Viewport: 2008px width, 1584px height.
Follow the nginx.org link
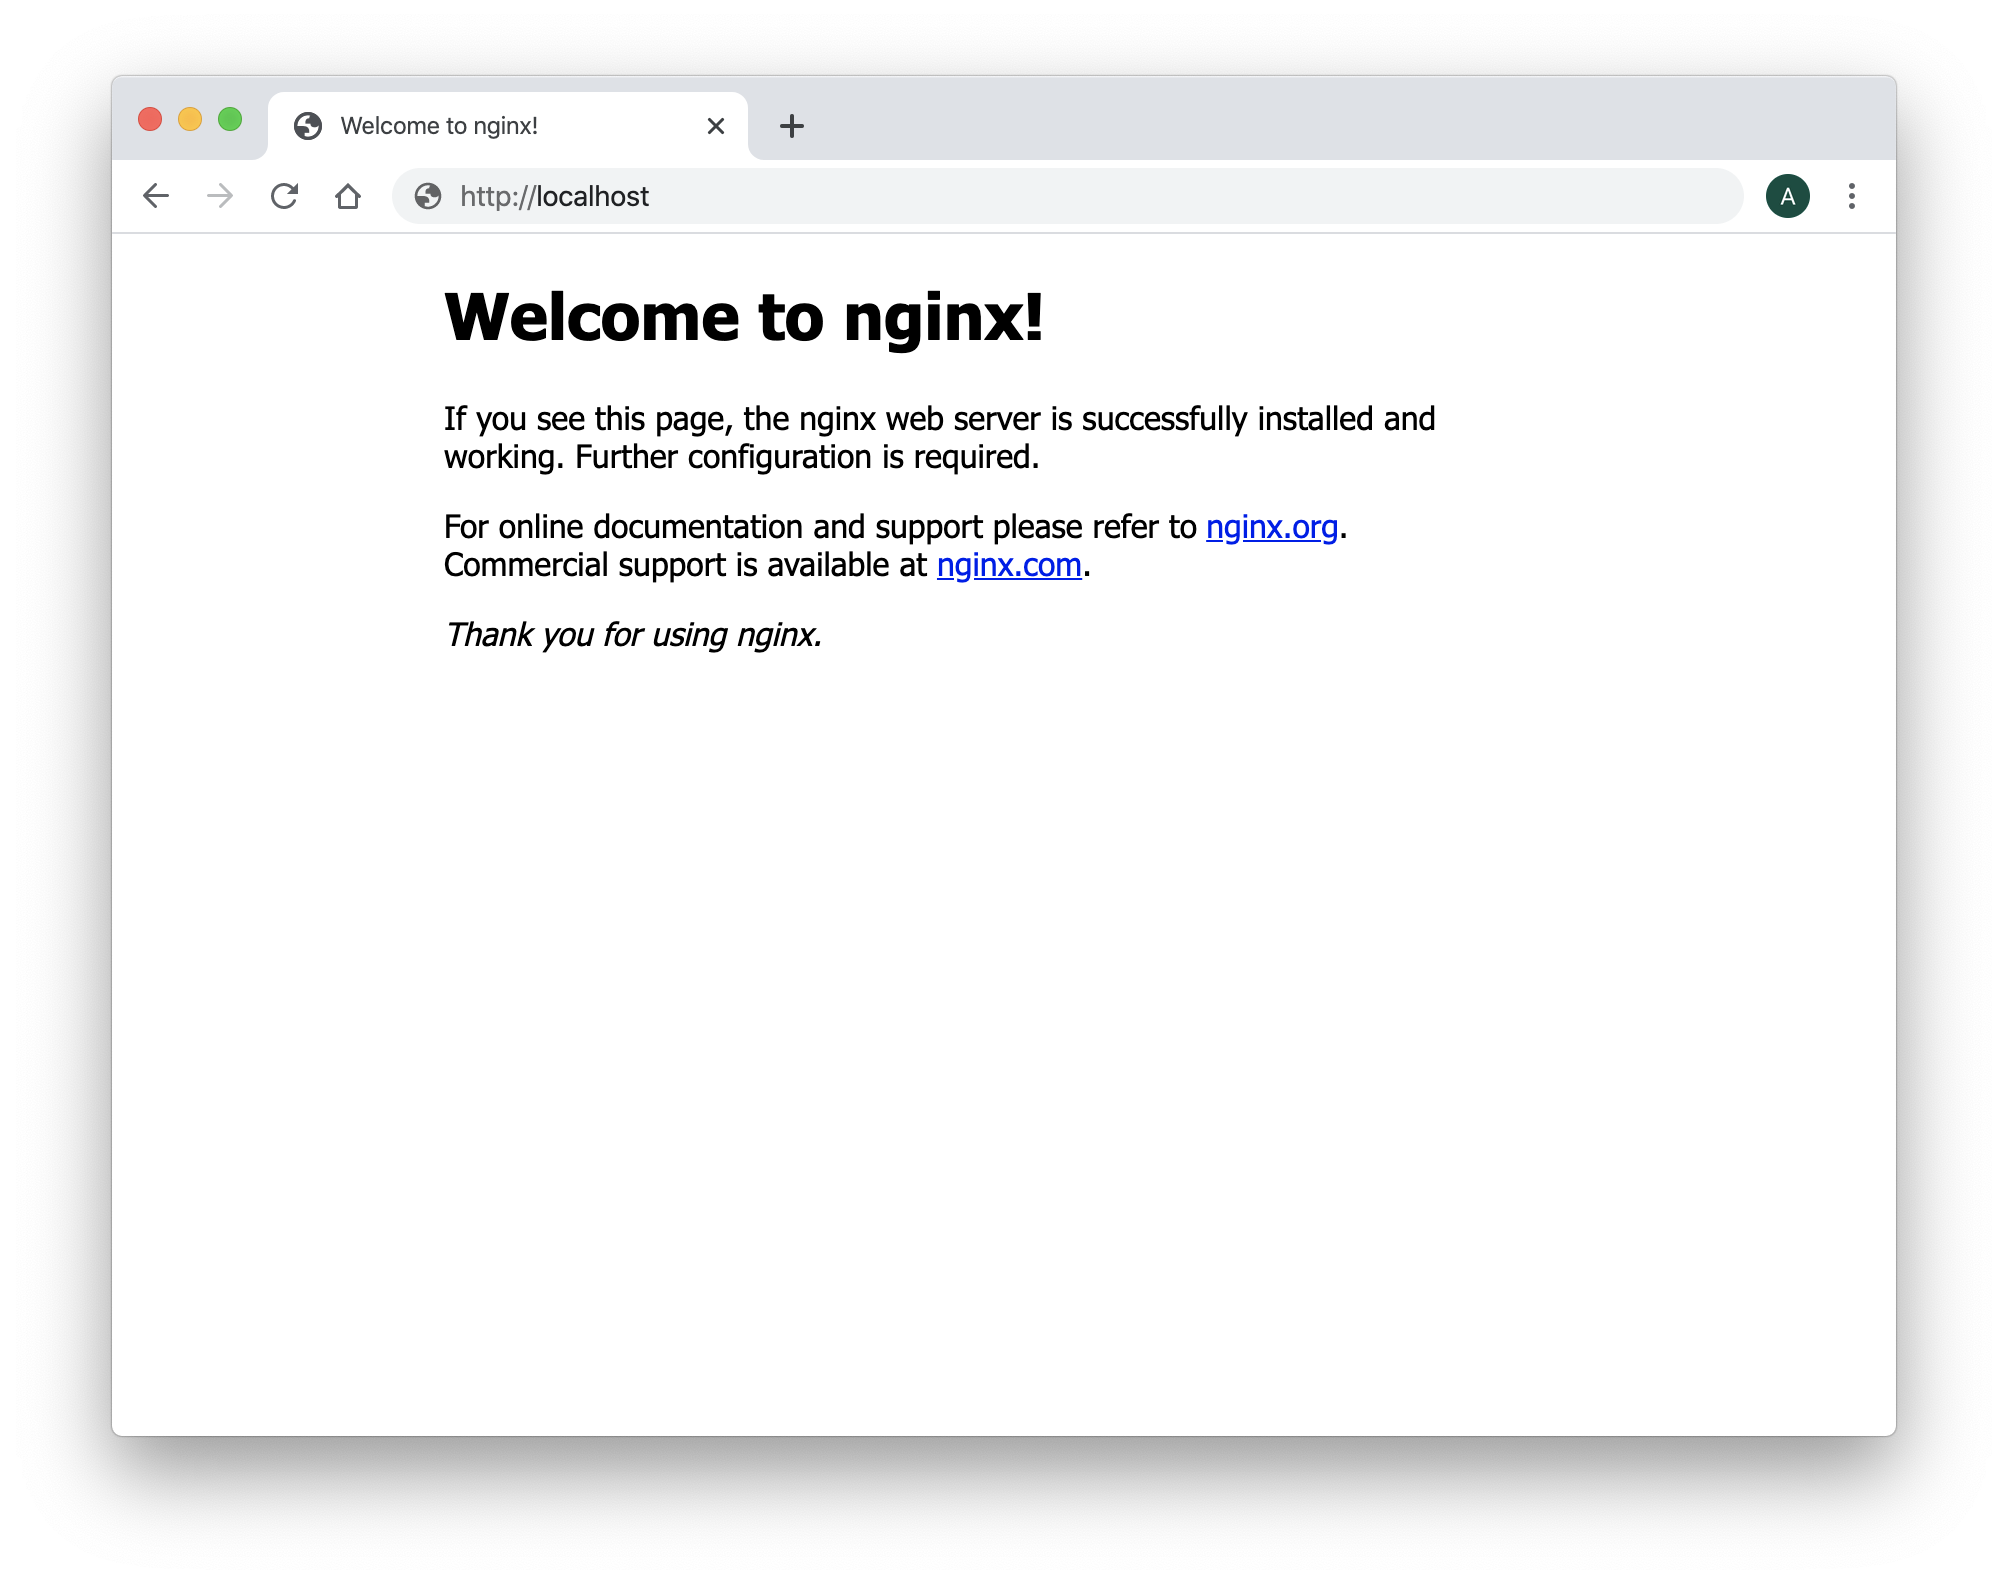click(x=1272, y=527)
